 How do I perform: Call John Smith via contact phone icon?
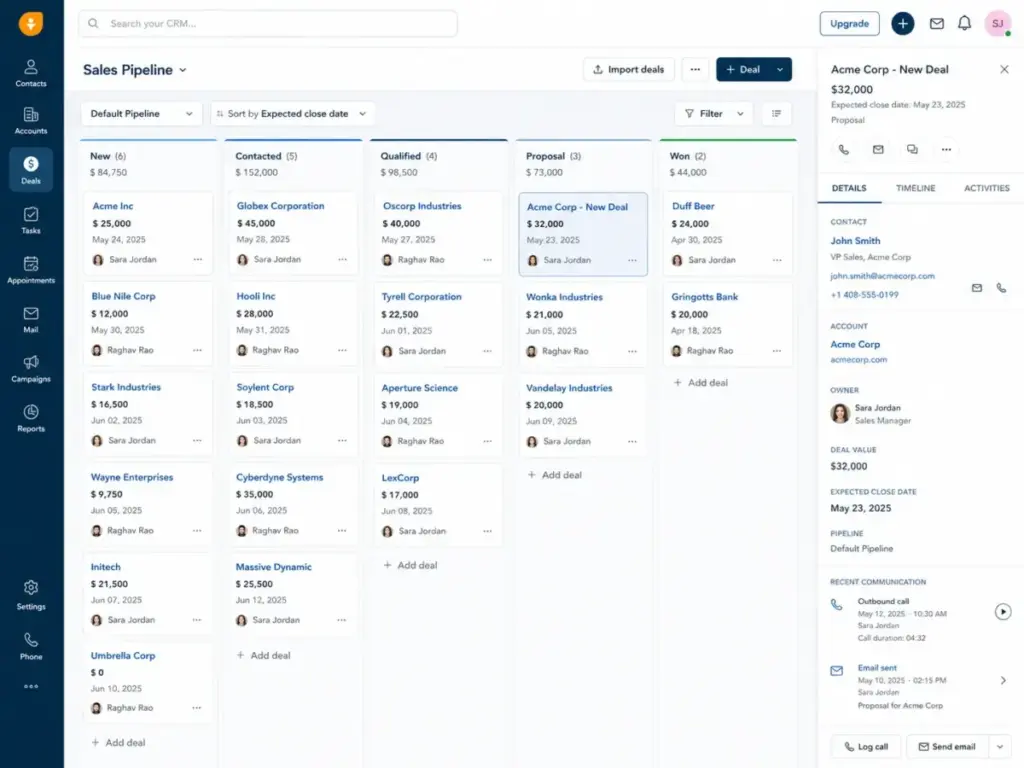tap(1001, 288)
